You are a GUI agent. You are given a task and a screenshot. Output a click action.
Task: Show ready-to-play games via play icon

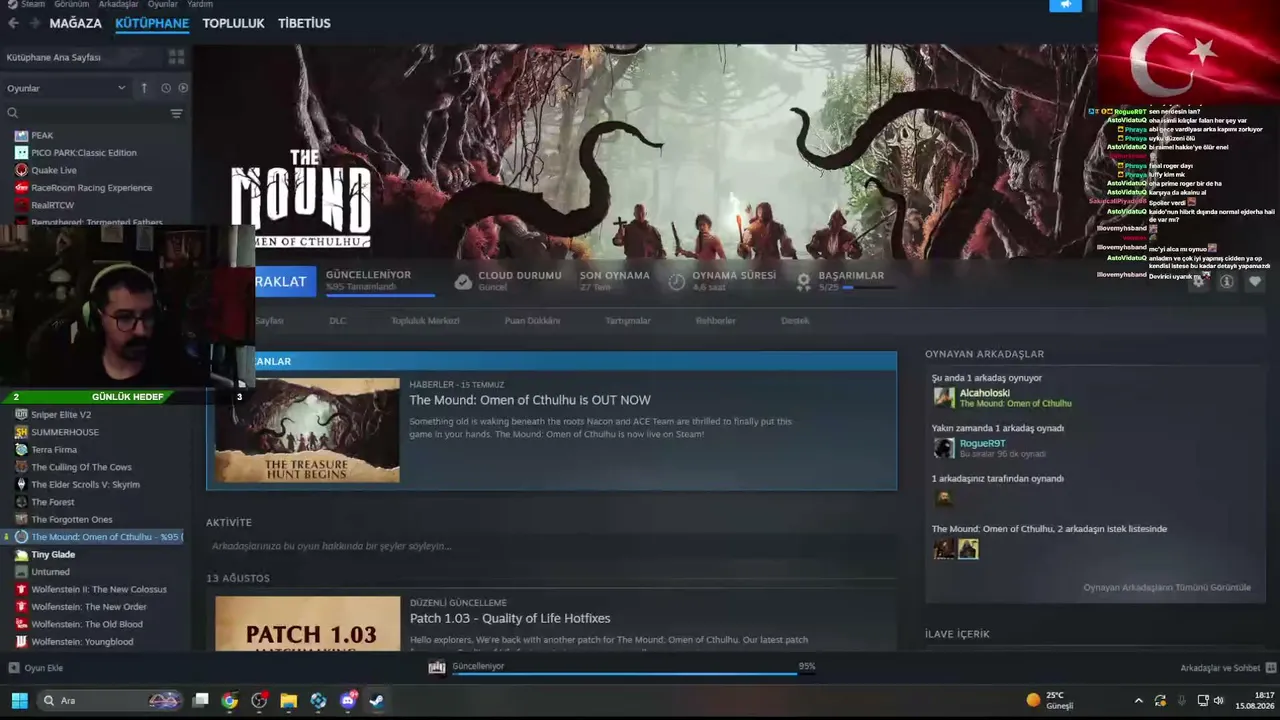pyautogui.click(x=183, y=88)
